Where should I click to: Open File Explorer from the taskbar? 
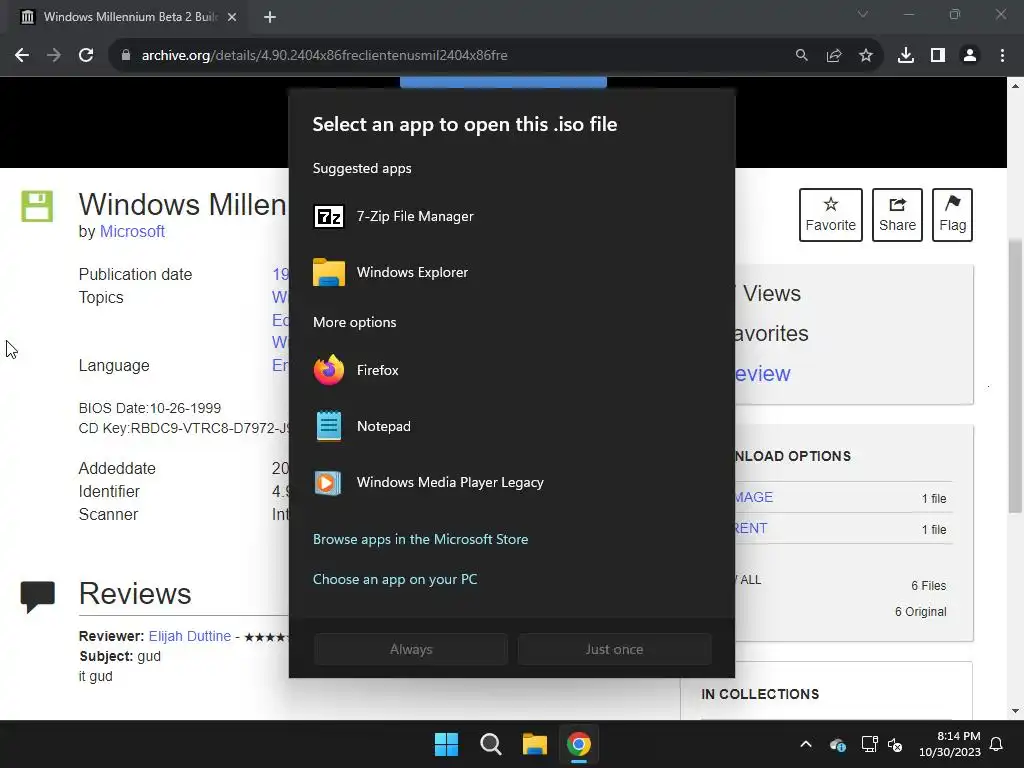[x=534, y=744]
